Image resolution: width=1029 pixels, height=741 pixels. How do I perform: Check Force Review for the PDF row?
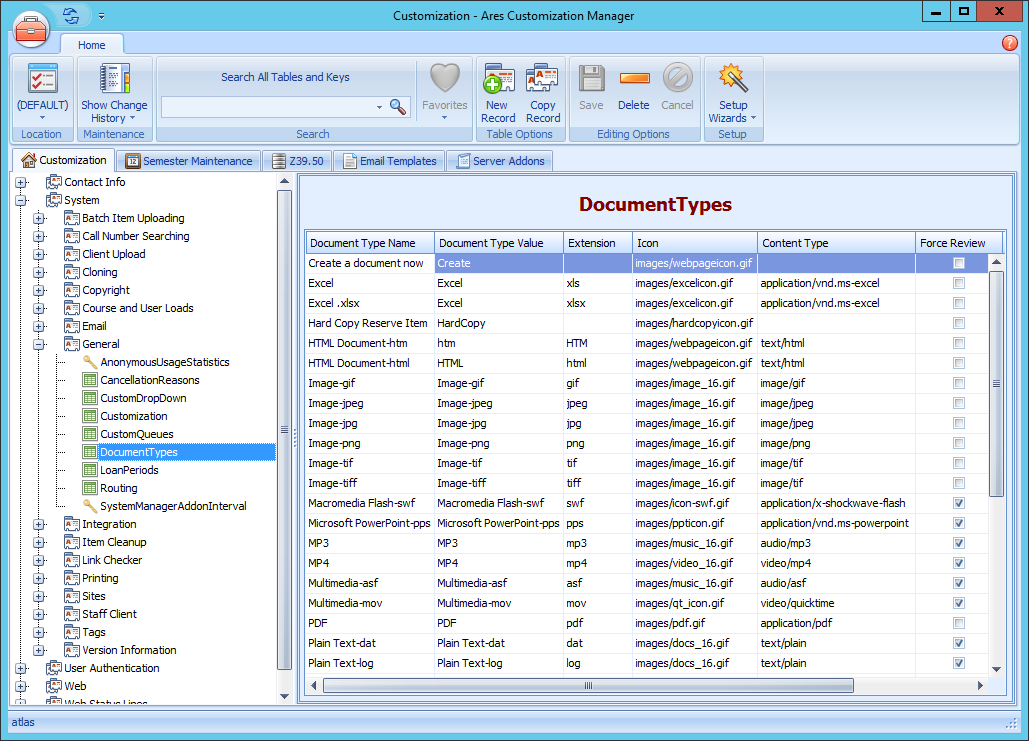(958, 623)
